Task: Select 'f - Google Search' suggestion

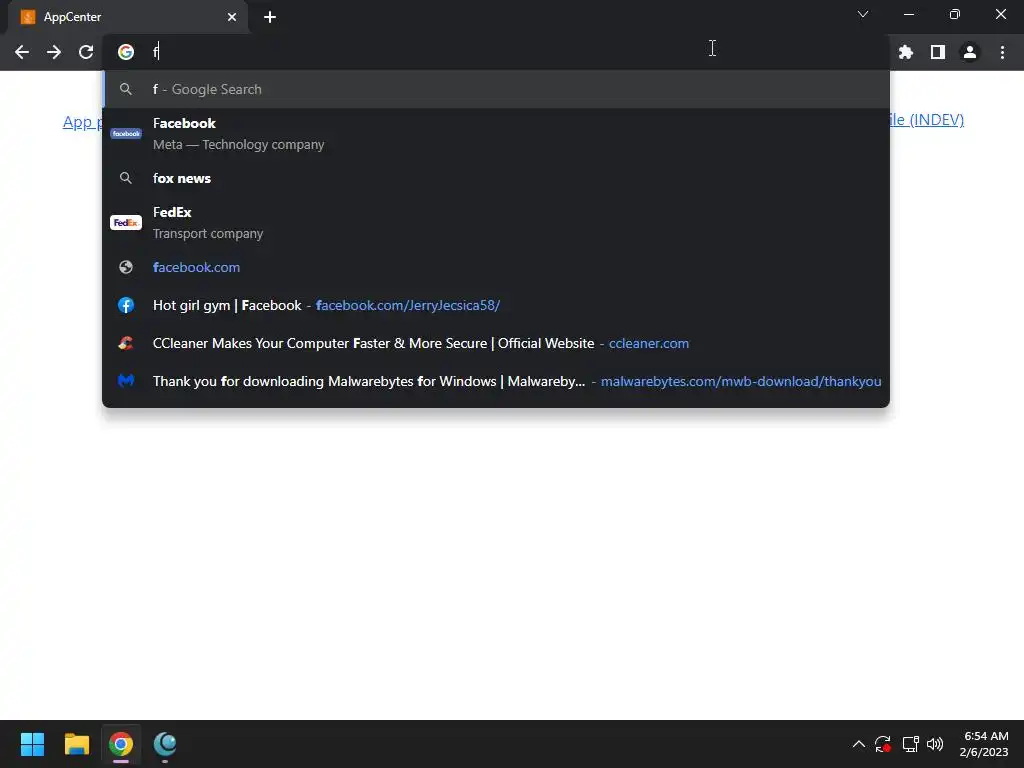Action: coord(496,89)
